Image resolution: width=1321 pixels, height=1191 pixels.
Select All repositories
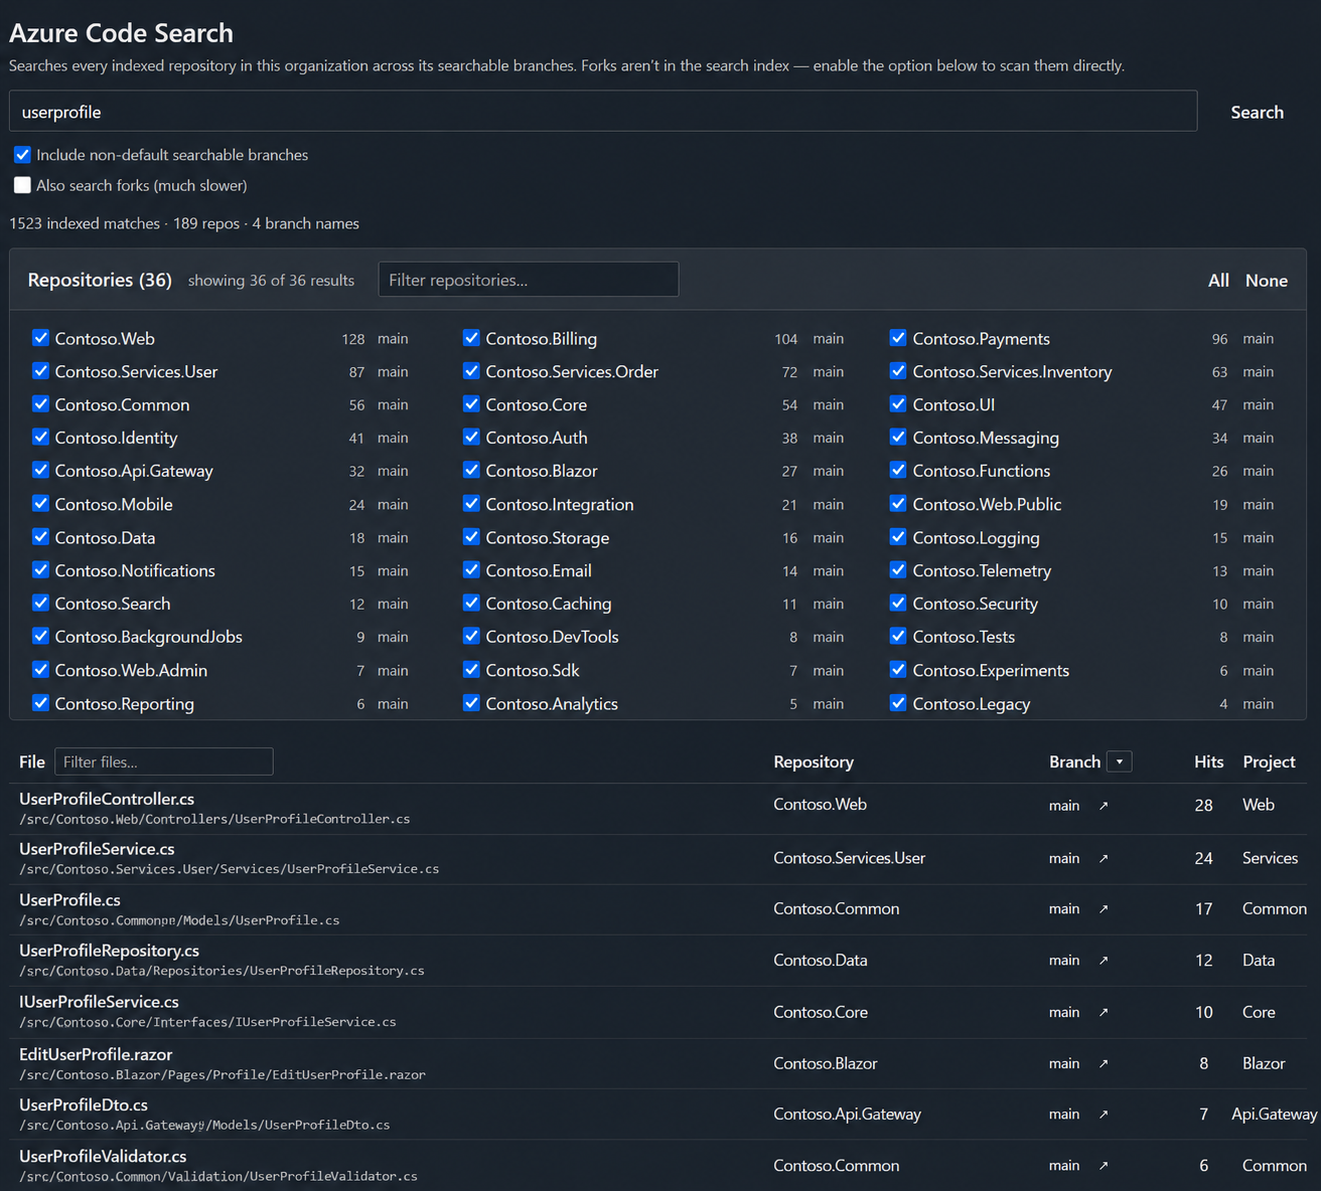pyautogui.click(x=1218, y=281)
